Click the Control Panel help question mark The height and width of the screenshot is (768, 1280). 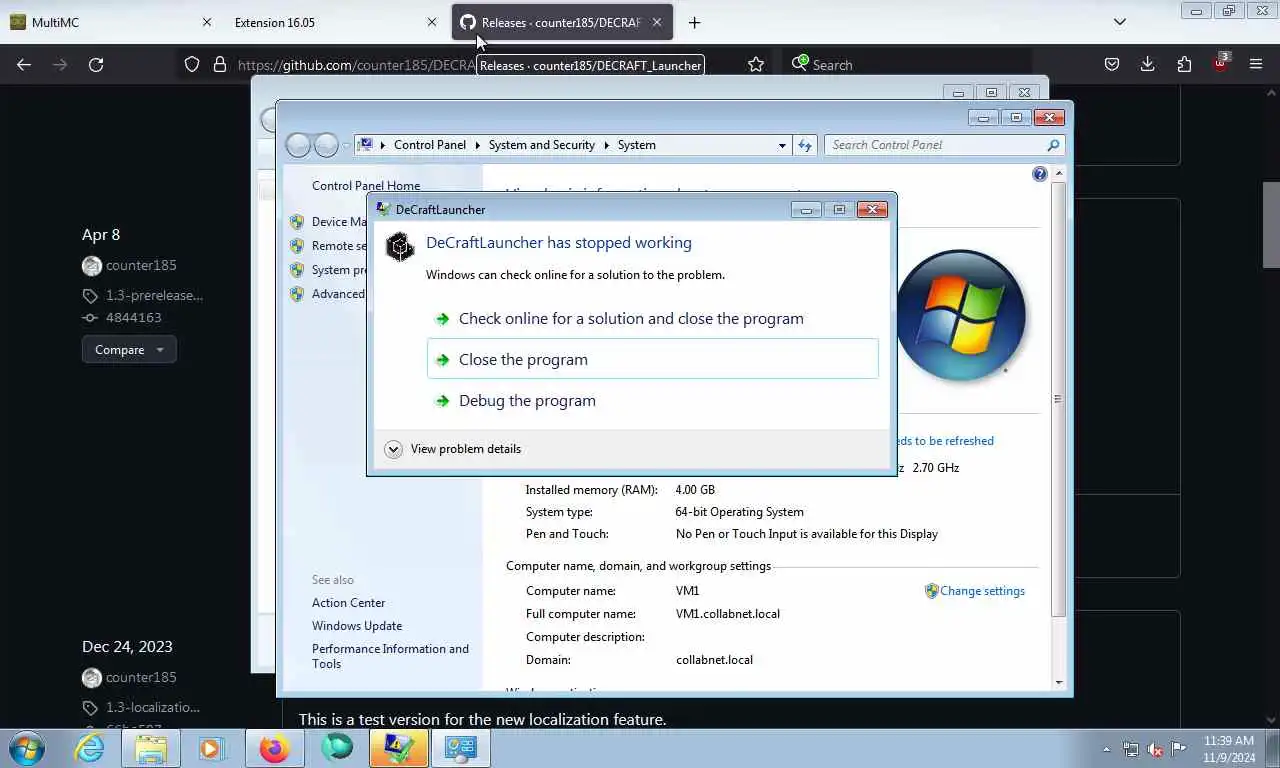tap(1039, 174)
